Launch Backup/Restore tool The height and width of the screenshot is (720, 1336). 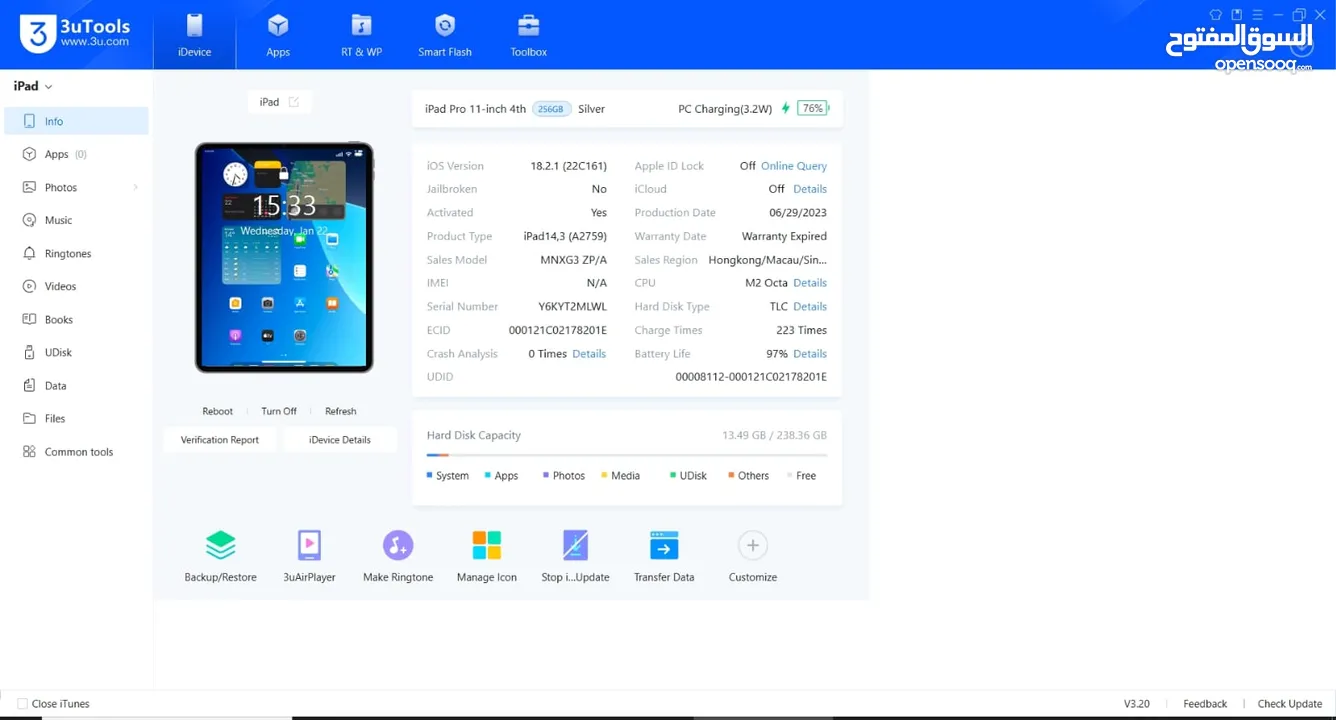(220, 556)
